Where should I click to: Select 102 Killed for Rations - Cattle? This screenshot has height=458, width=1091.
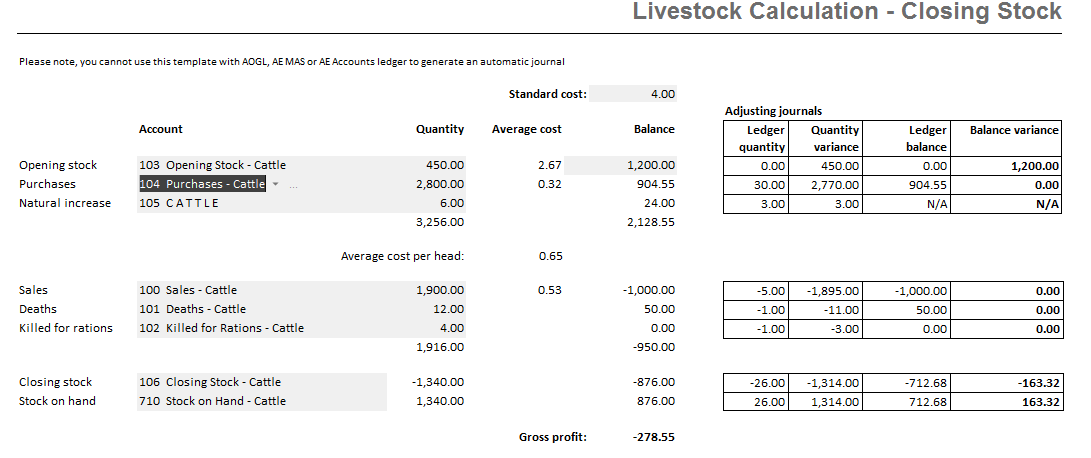221,328
